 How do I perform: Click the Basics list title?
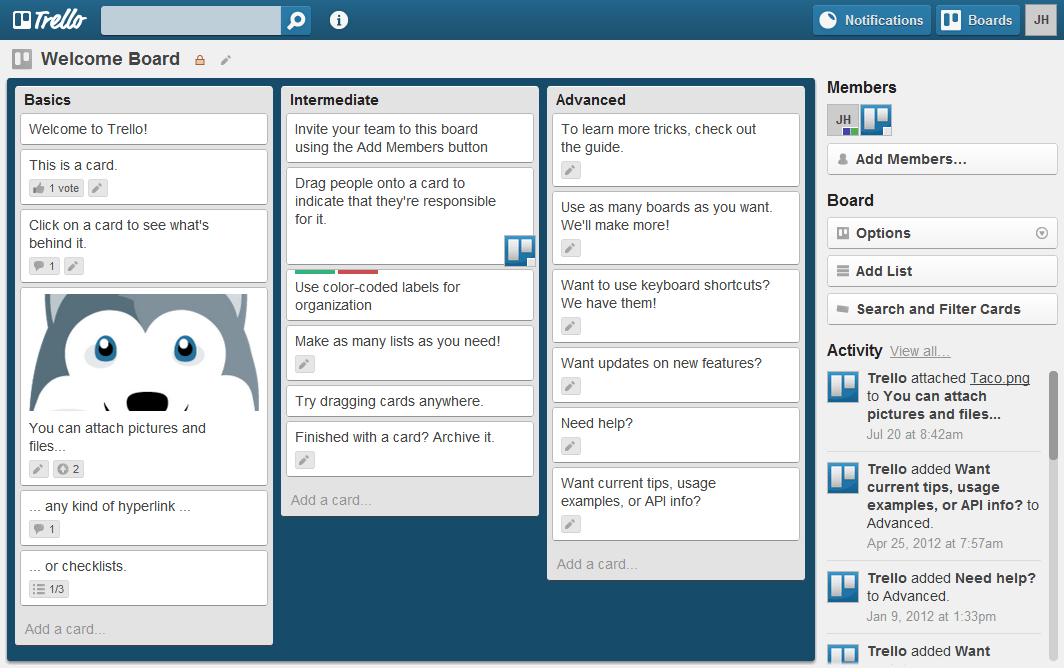[x=48, y=100]
